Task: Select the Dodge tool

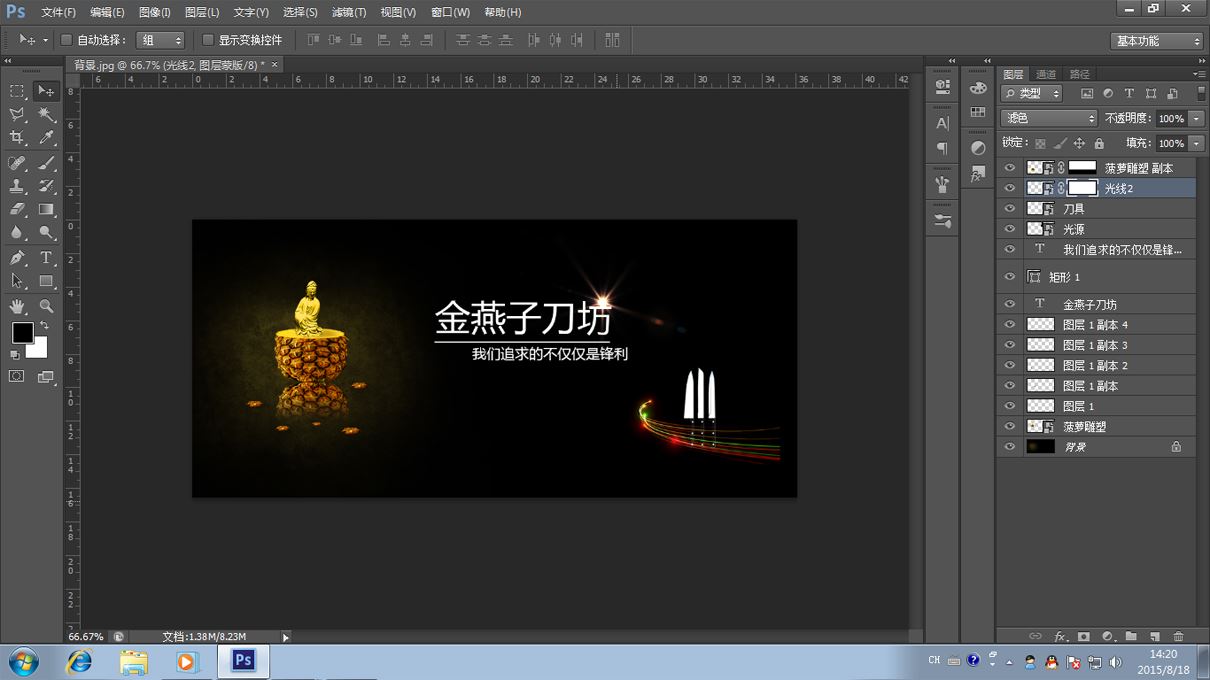Action: (x=46, y=233)
